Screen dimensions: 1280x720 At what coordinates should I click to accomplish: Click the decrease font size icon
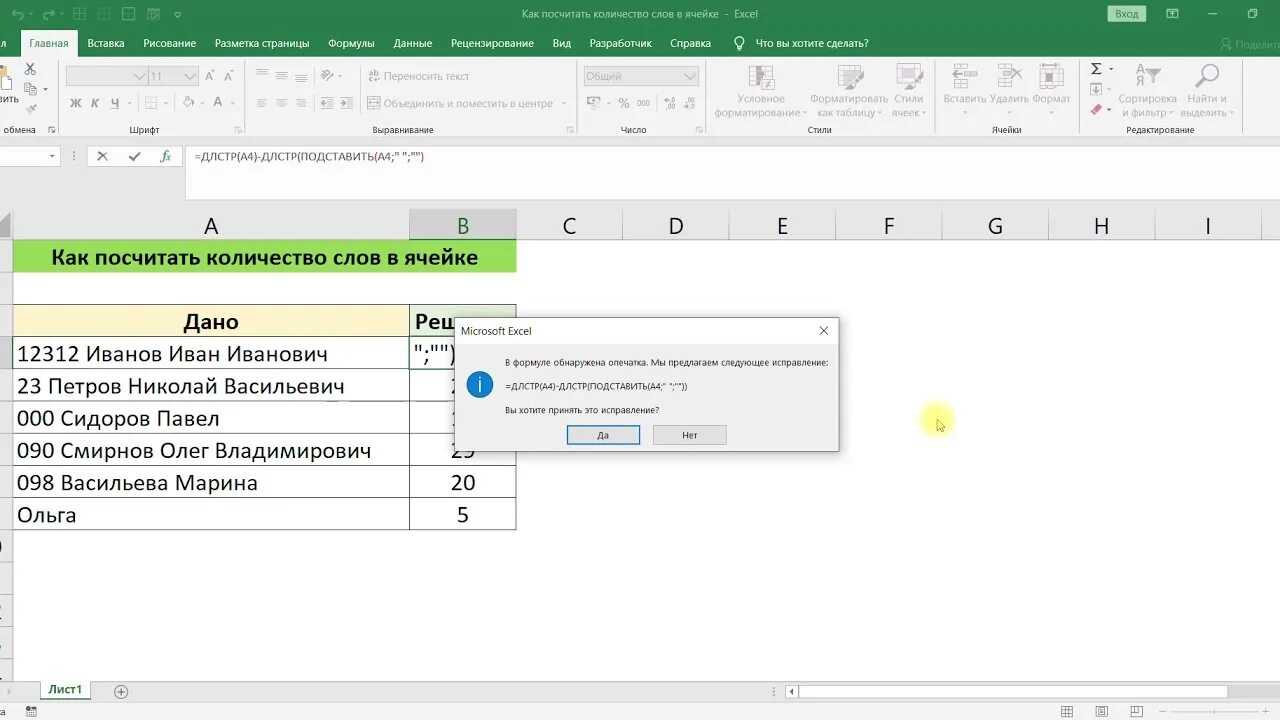(x=229, y=76)
